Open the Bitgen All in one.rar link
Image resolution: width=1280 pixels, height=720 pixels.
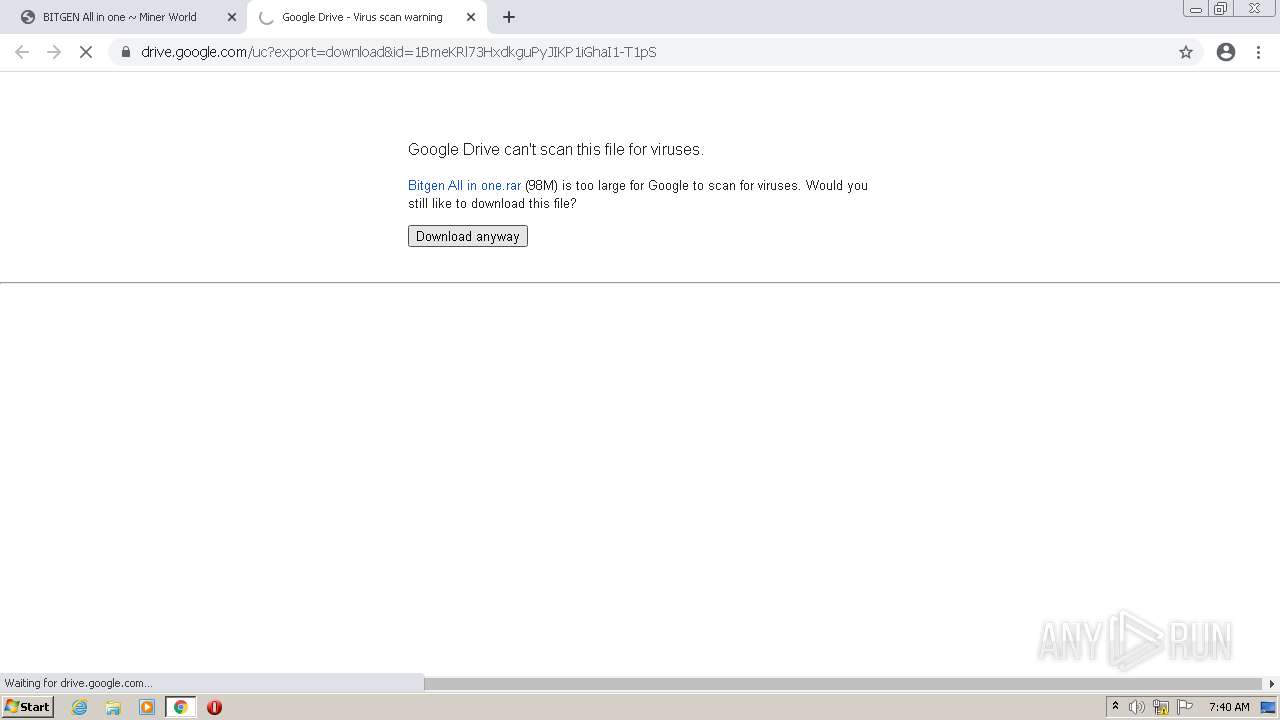[464, 185]
